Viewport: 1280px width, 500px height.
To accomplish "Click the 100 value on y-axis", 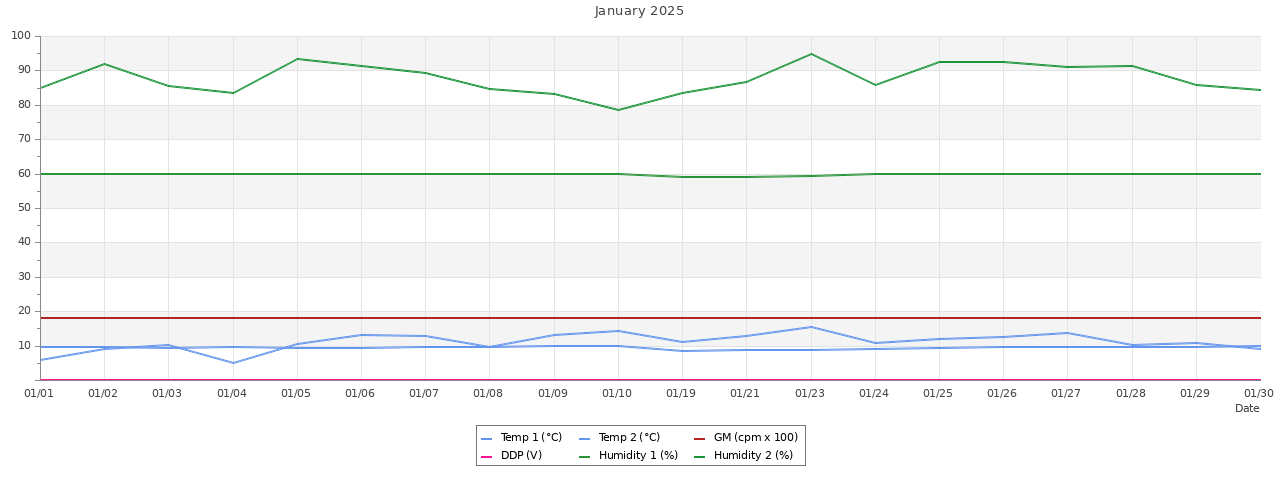I will (x=21, y=36).
